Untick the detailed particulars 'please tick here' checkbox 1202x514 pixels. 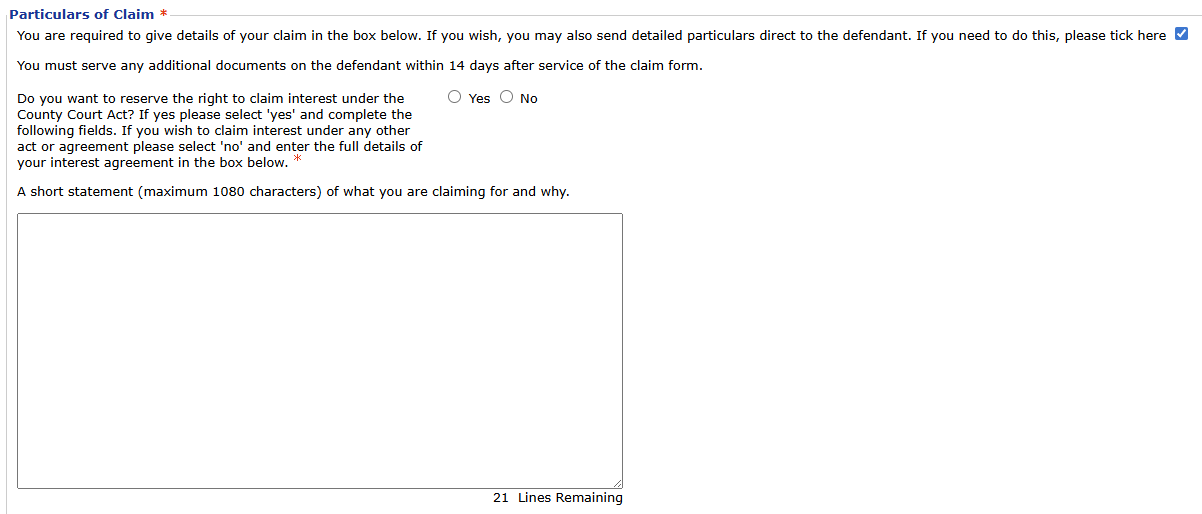pos(1181,35)
